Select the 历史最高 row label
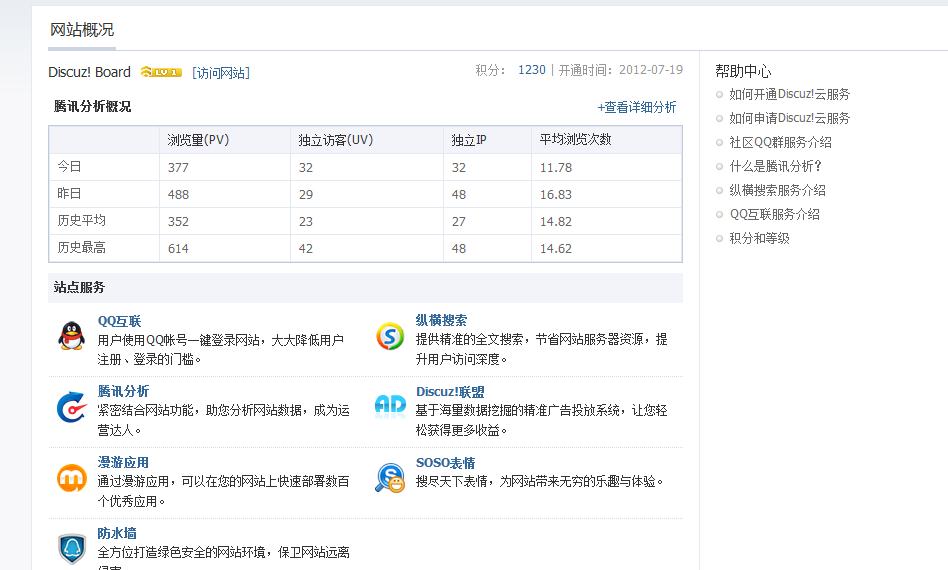This screenshot has height=570, width=948. [81, 247]
